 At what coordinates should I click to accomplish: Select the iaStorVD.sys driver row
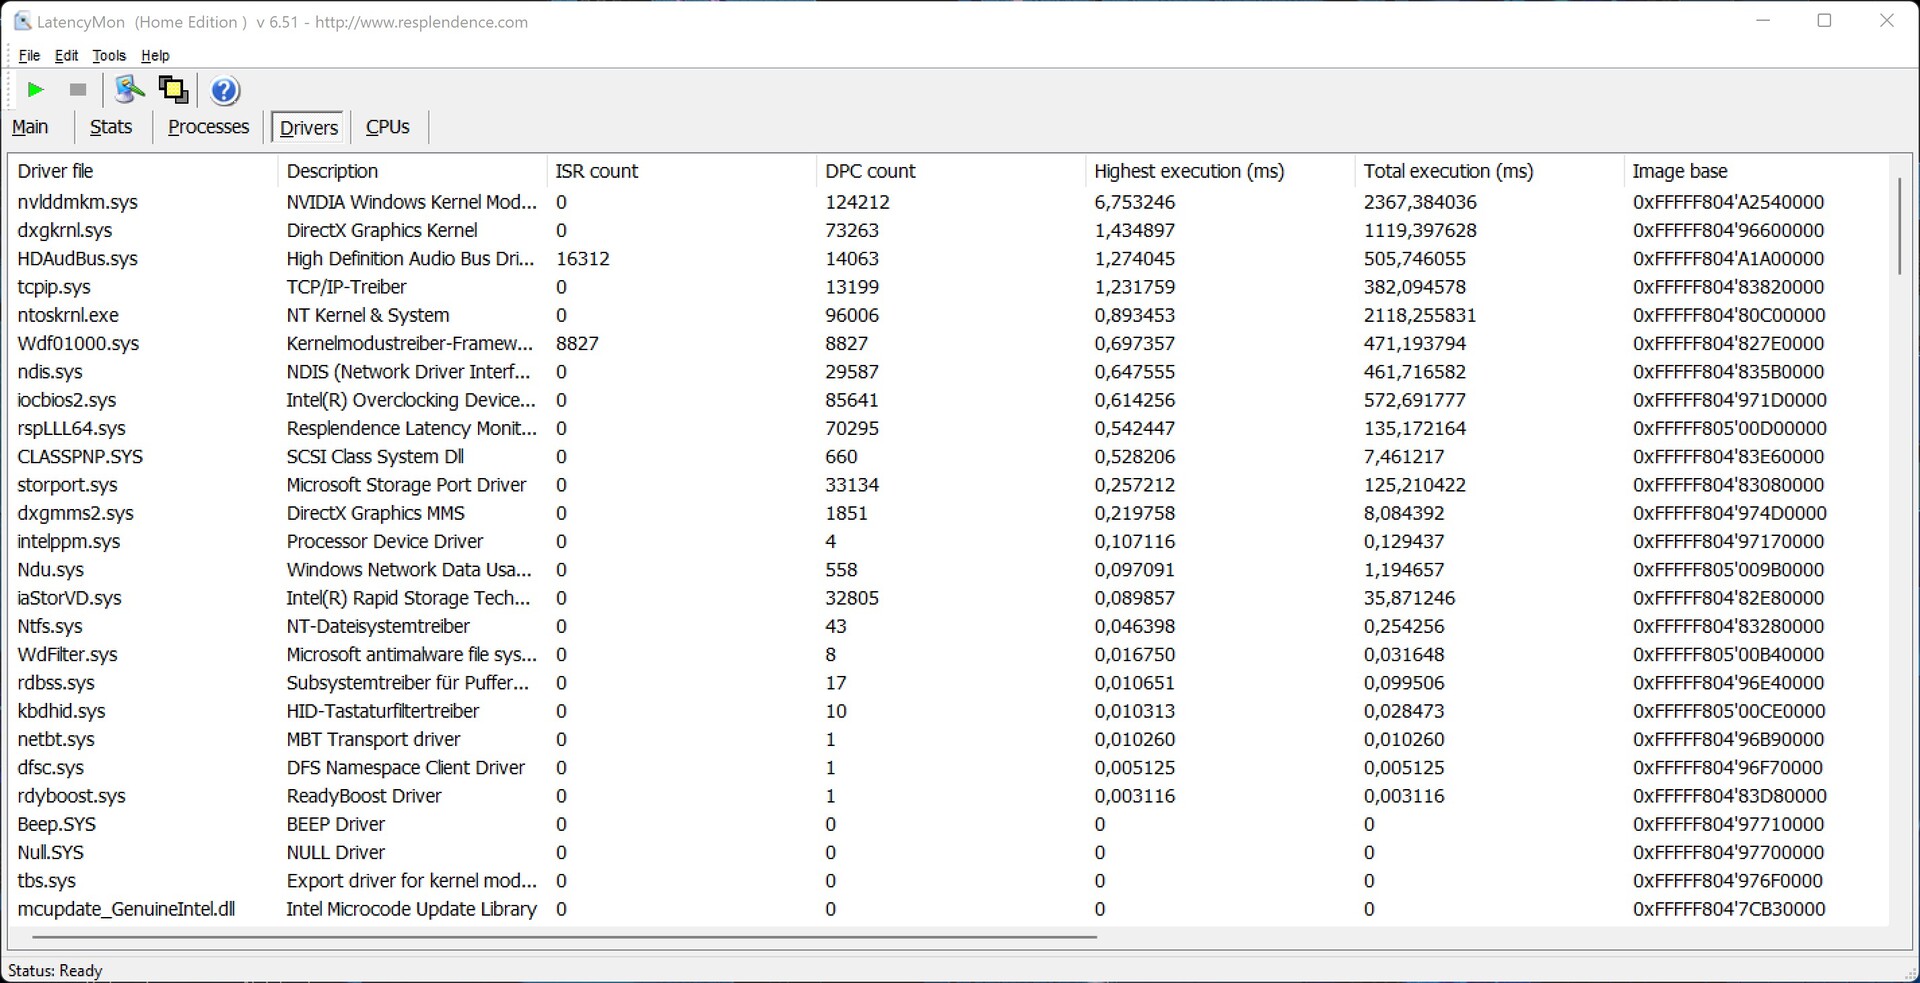click(949, 598)
